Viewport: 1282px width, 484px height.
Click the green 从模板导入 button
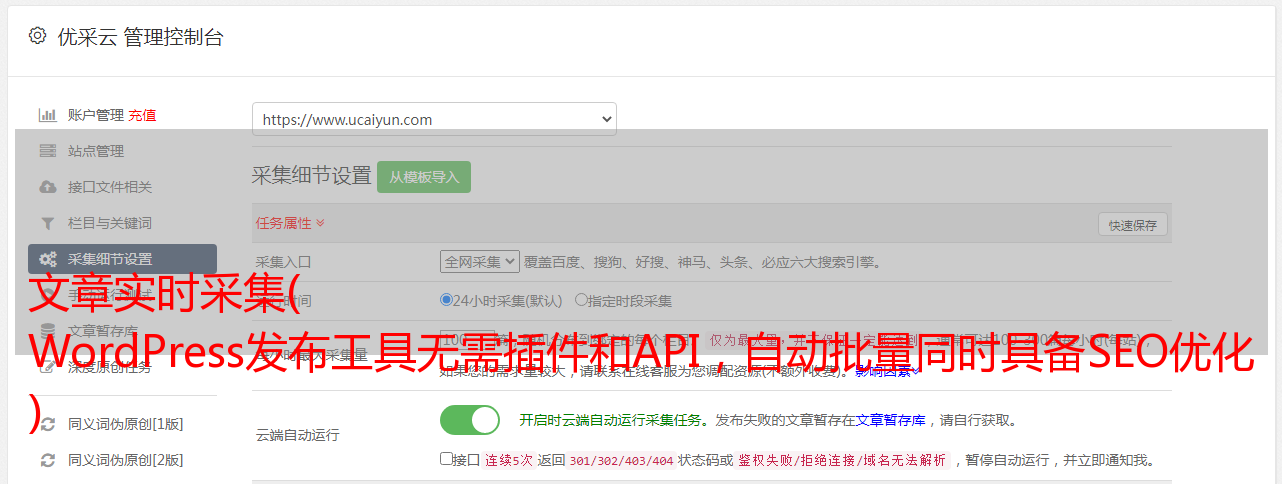(x=424, y=177)
